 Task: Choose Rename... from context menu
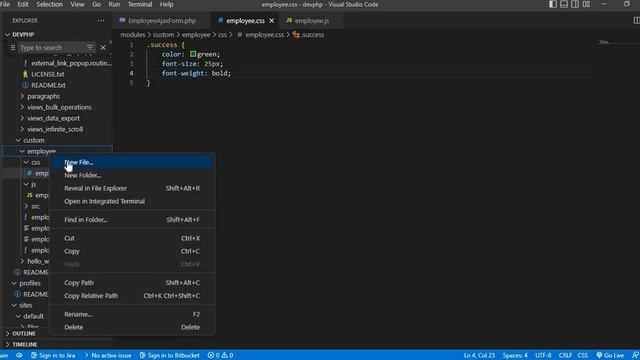click(x=132, y=314)
